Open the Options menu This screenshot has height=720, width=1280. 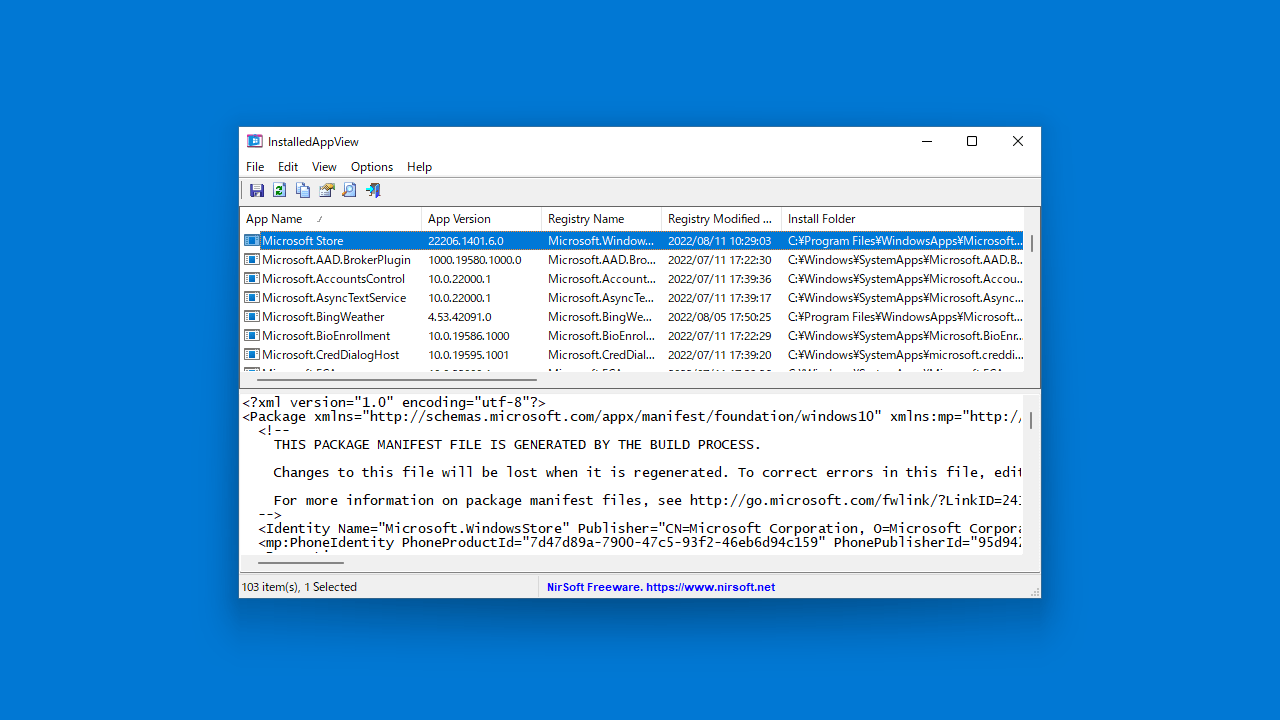click(x=372, y=167)
